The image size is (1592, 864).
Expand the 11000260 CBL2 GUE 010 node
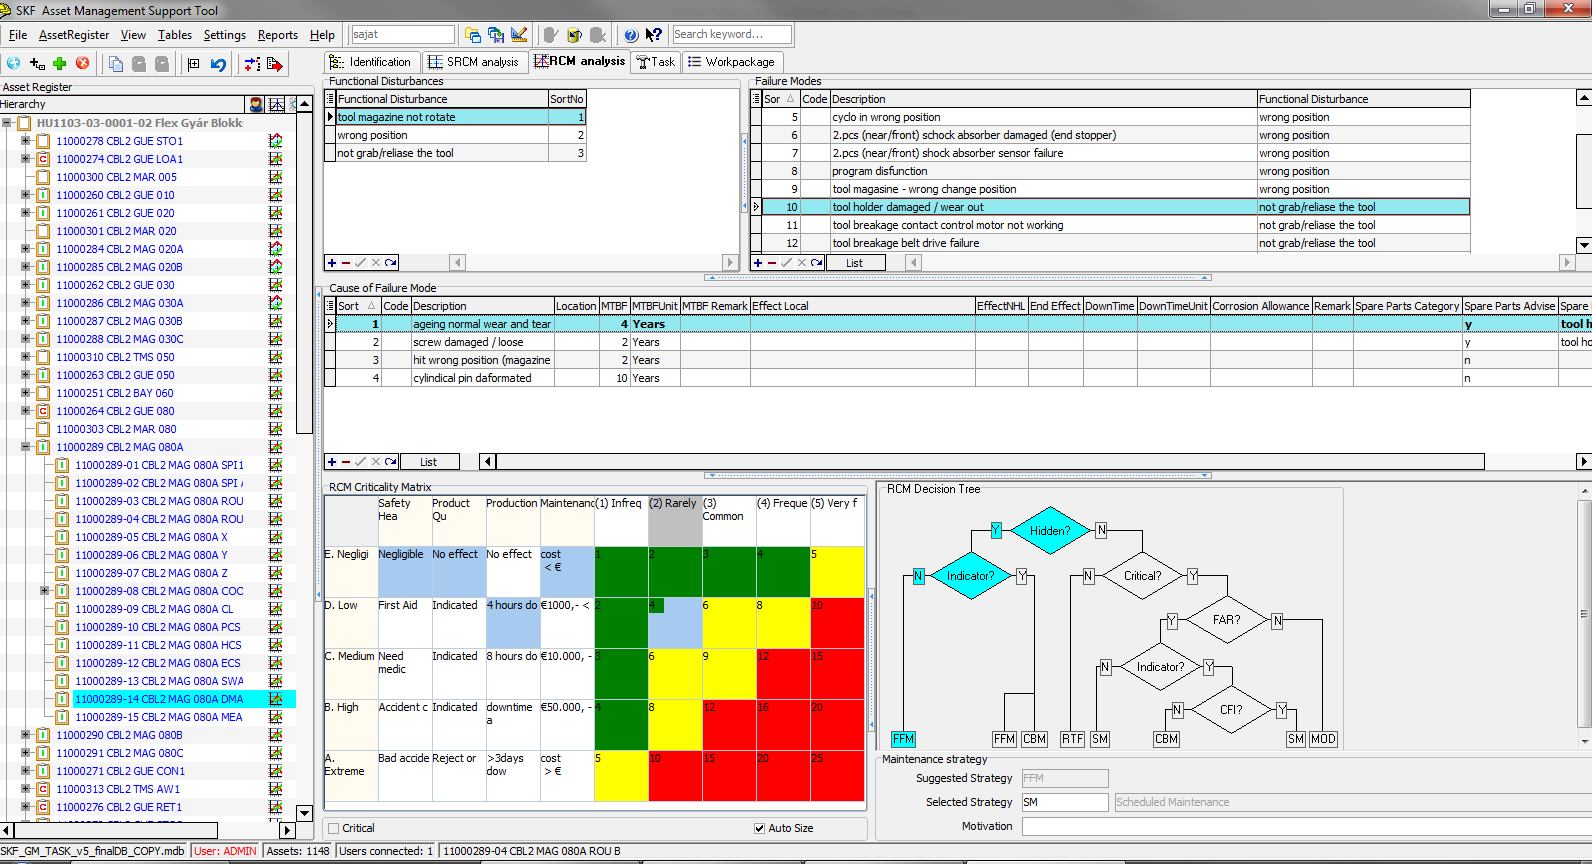[x=26, y=195]
